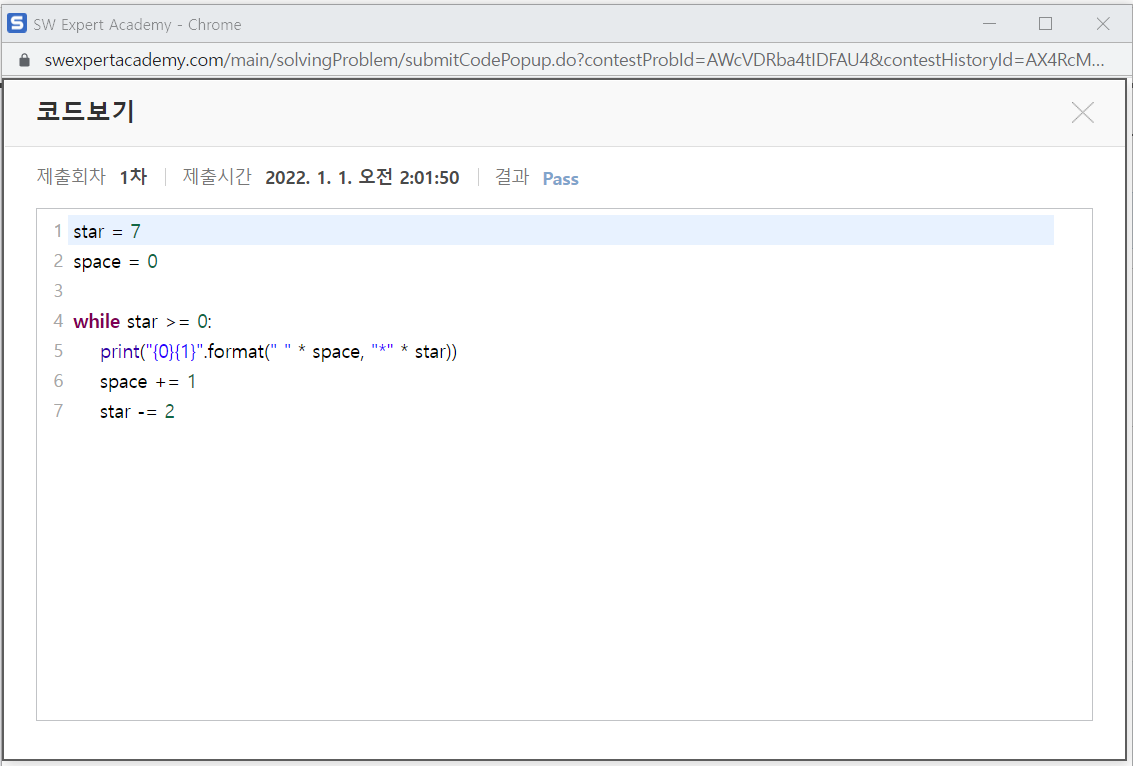The height and width of the screenshot is (766, 1133).
Task: Minimize the Chrome window
Action: click(x=989, y=24)
